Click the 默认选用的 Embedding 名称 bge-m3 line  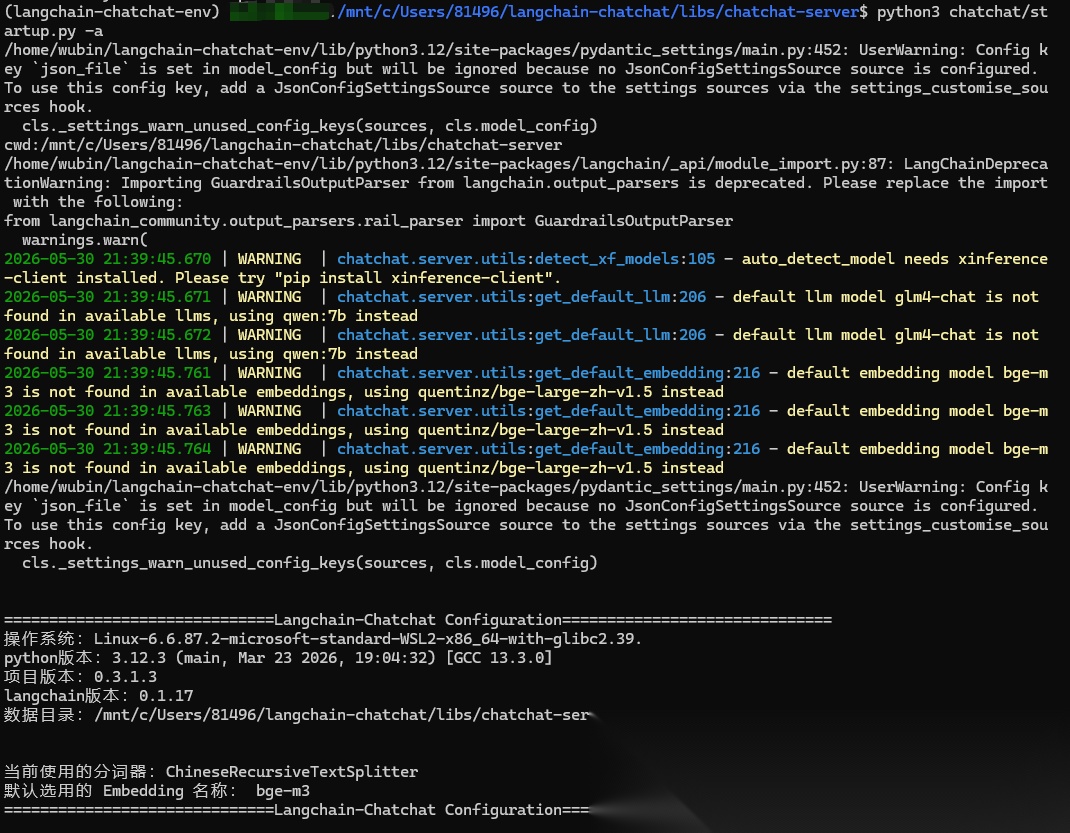pyautogui.click(x=157, y=791)
